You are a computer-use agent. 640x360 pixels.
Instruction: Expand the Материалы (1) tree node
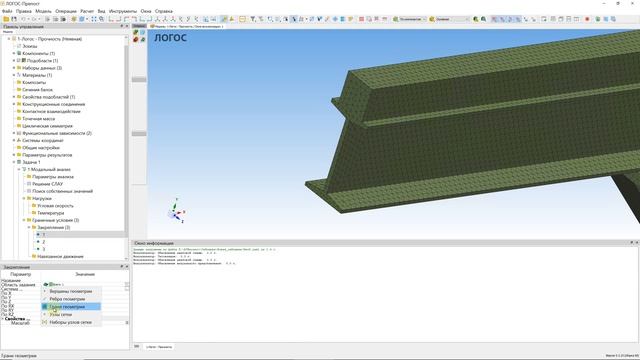[14, 75]
